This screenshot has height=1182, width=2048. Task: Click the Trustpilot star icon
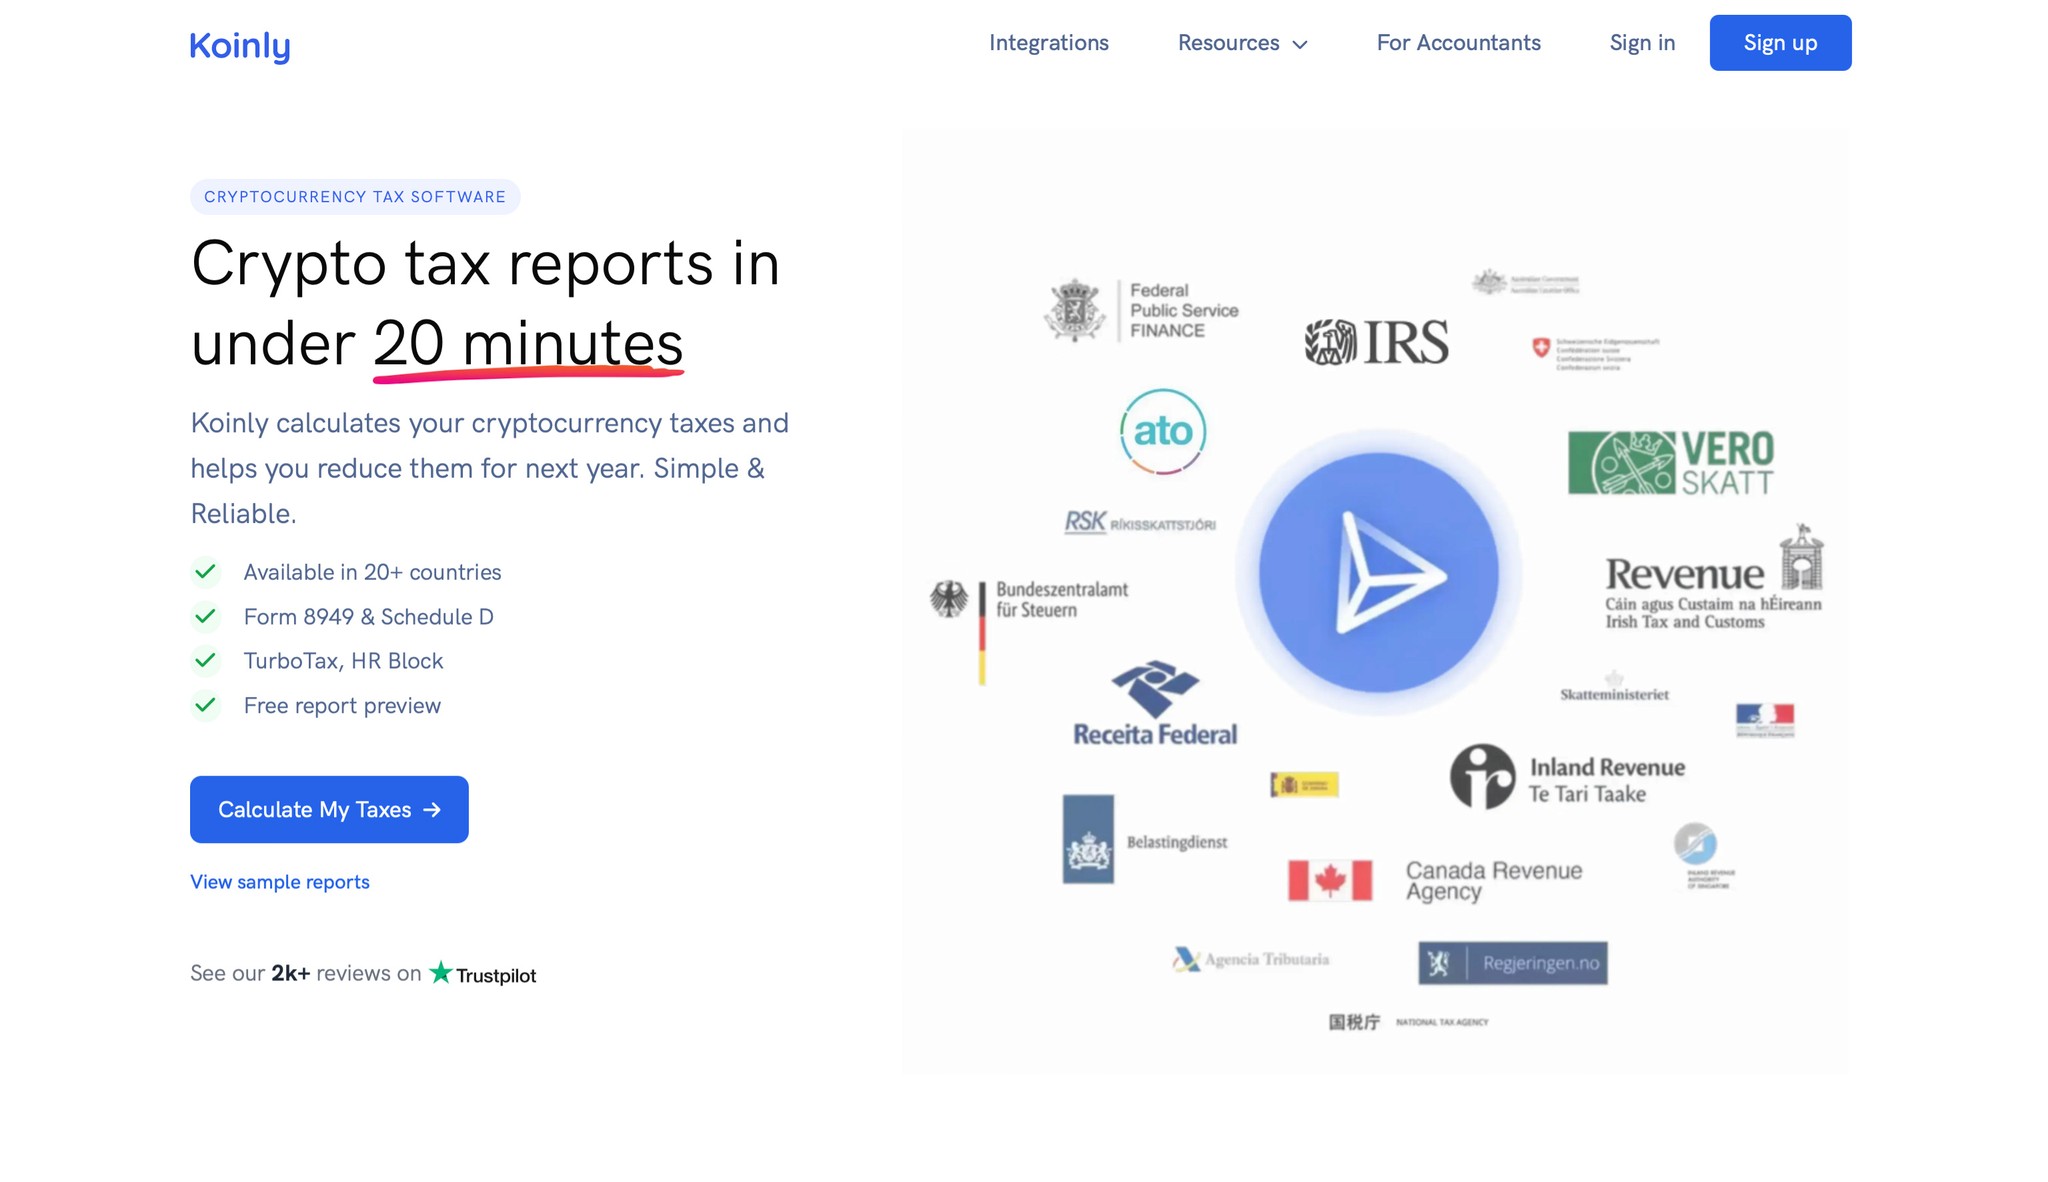tap(440, 973)
